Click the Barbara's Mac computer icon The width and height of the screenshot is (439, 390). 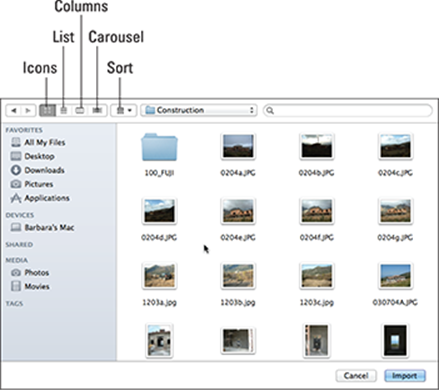tap(16, 227)
